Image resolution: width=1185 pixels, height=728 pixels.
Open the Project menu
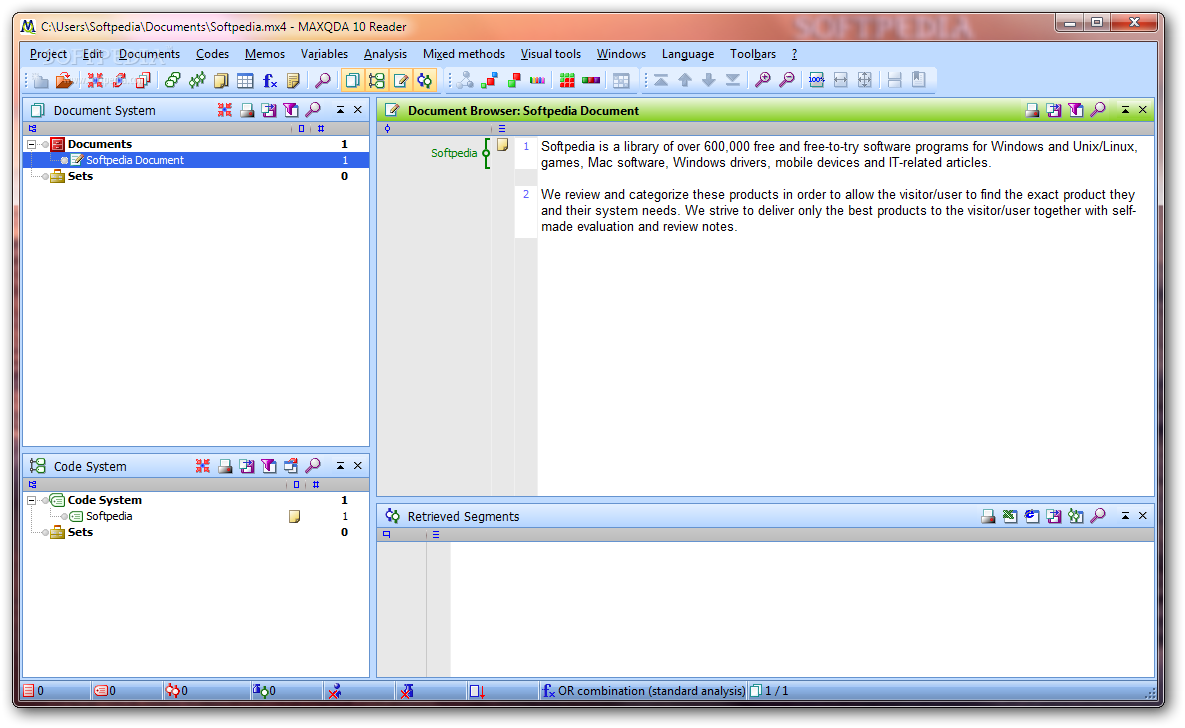48,54
